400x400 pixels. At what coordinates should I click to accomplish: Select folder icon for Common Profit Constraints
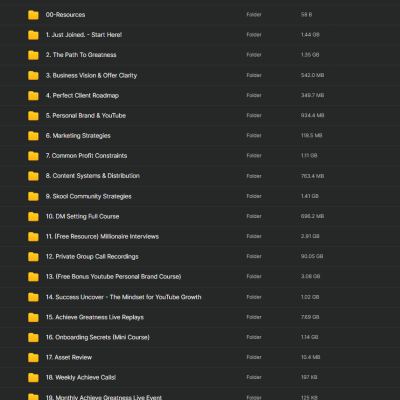coord(33,156)
